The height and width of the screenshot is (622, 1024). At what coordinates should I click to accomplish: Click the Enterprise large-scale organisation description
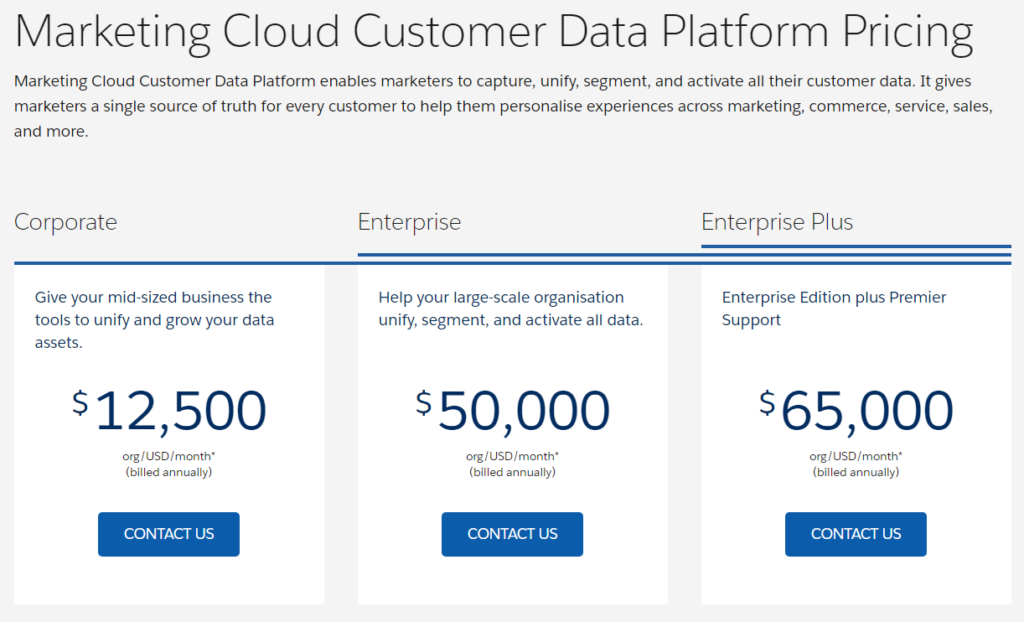point(500,308)
